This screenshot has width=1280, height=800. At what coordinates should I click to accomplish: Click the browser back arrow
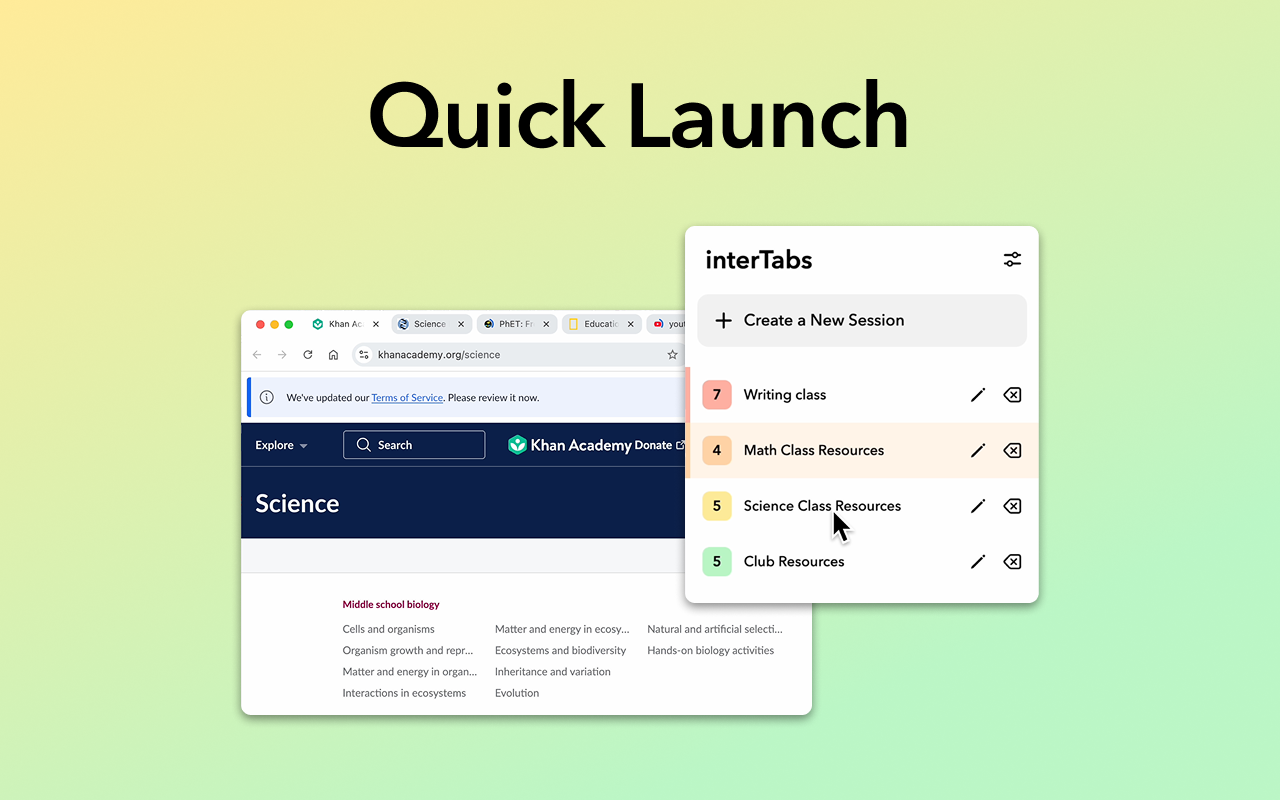pos(256,354)
